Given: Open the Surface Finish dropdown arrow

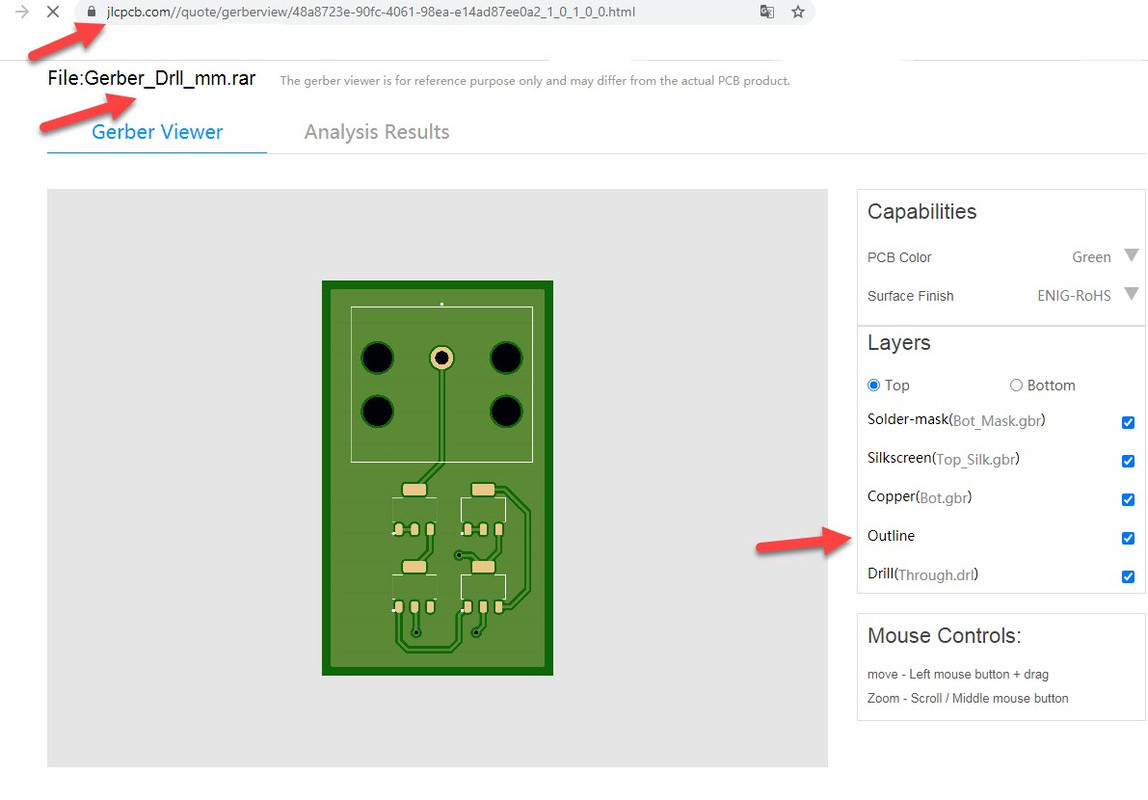Looking at the screenshot, I should tap(1131, 294).
